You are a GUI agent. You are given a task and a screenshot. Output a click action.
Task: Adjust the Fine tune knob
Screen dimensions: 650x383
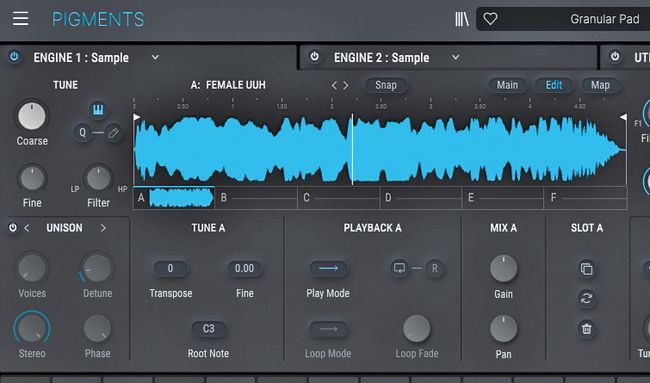point(32,179)
